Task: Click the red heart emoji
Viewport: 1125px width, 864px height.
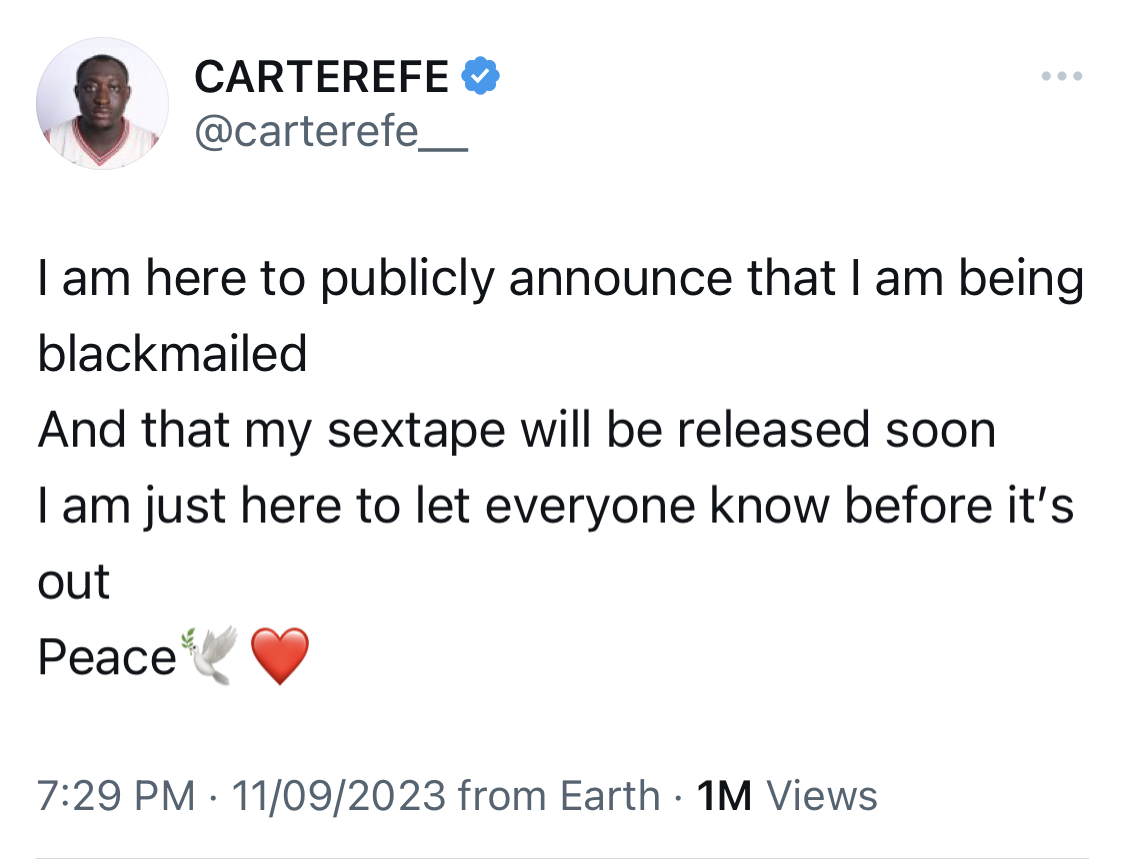Action: (280, 656)
